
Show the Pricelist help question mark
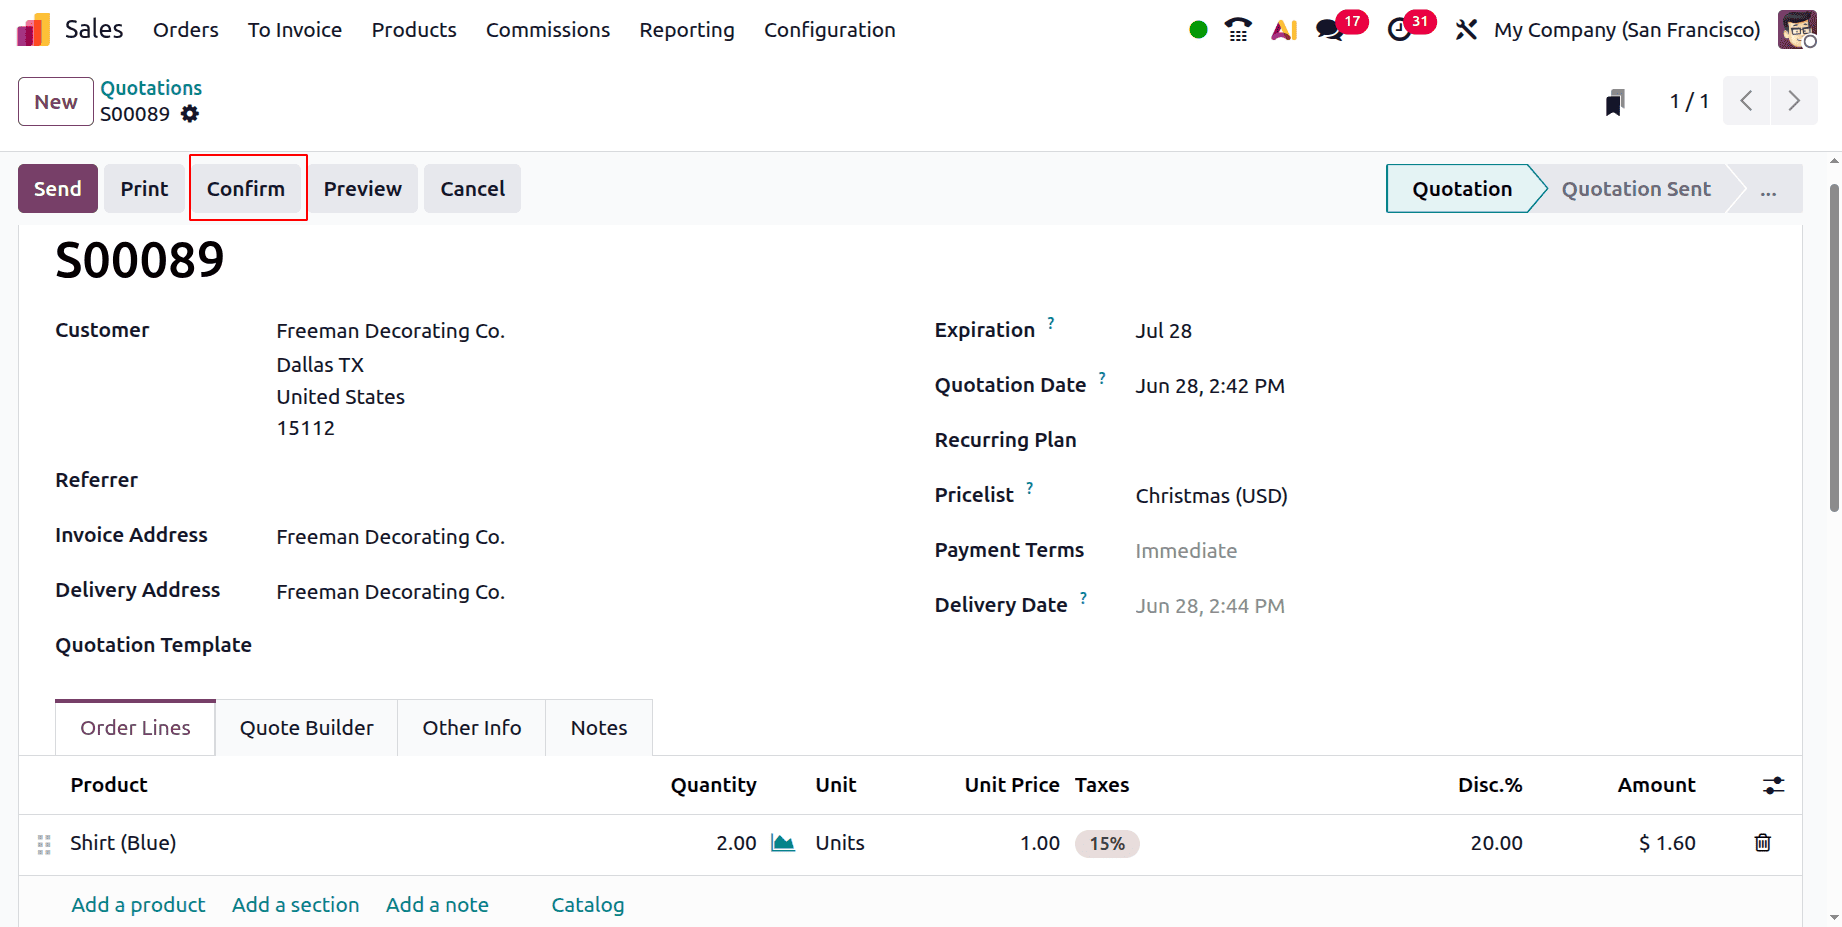1030,488
